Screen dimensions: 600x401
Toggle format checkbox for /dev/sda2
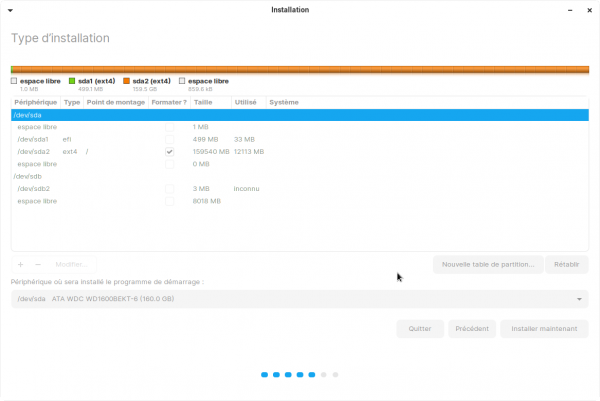[x=170, y=152]
